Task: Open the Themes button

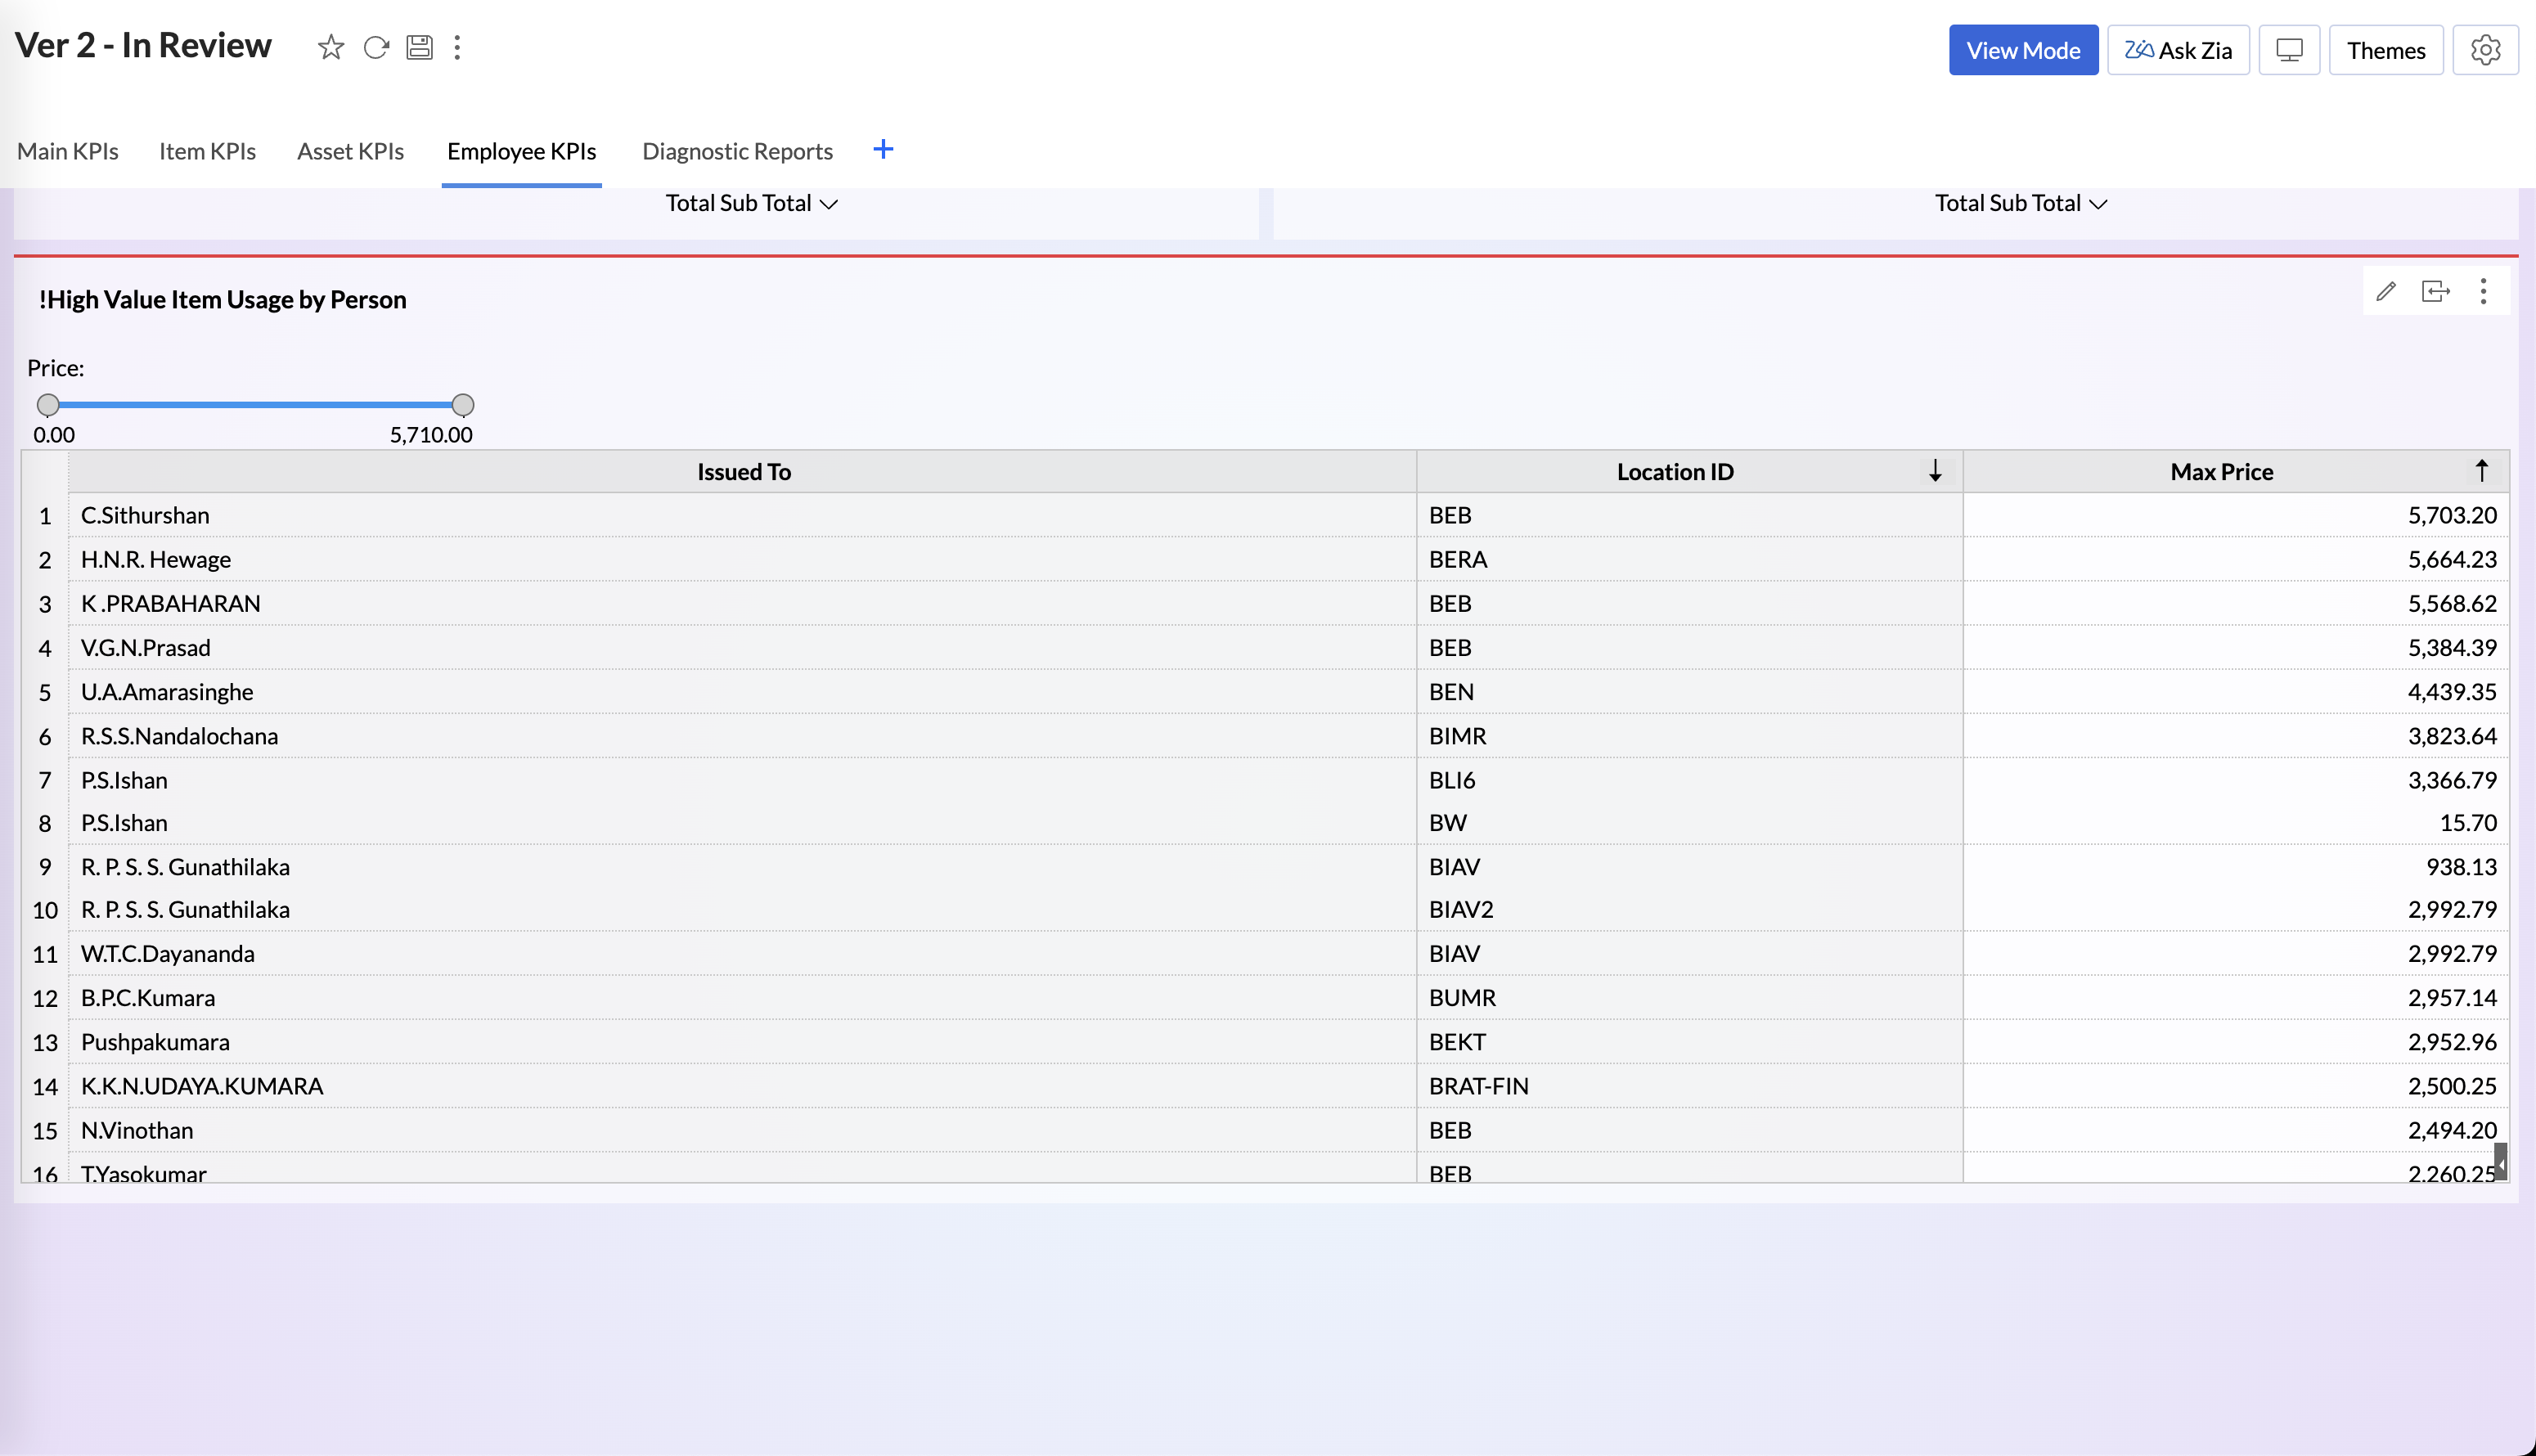Action: tap(2385, 50)
